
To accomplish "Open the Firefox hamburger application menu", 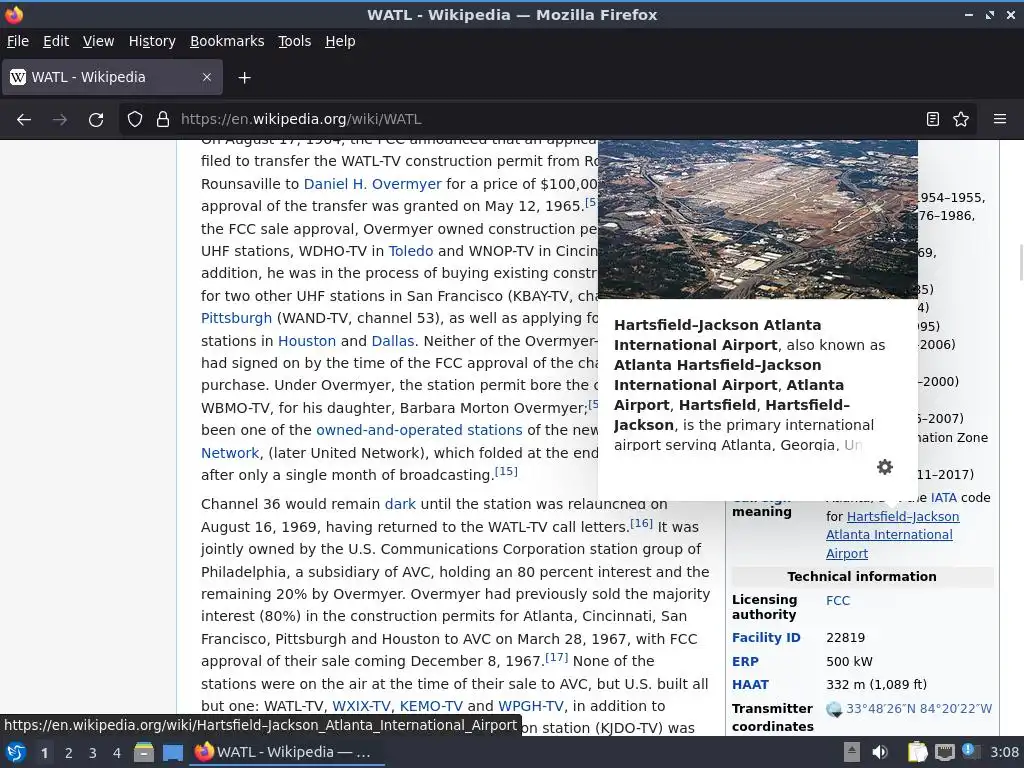I will click(x=1000, y=119).
